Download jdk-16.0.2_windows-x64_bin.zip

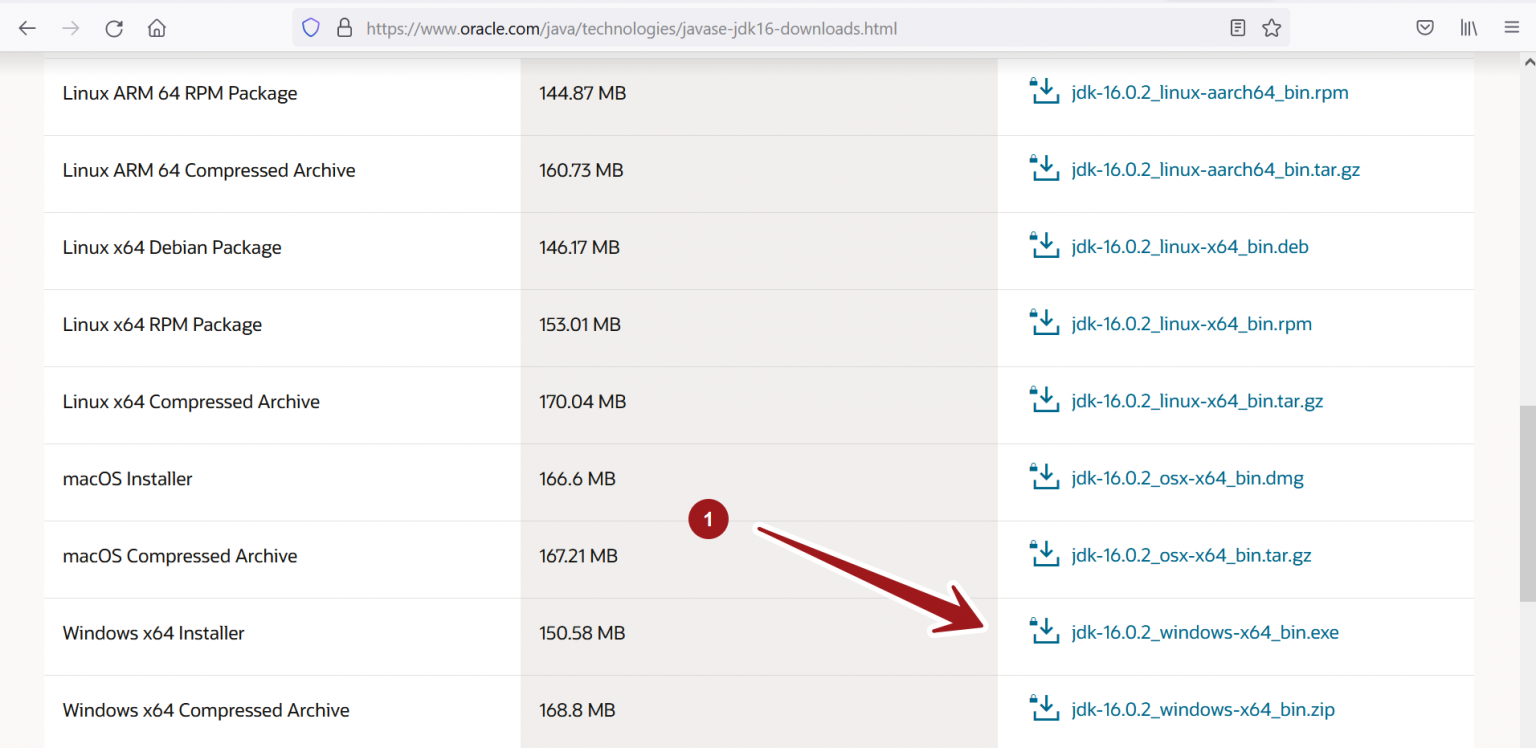click(x=1202, y=710)
